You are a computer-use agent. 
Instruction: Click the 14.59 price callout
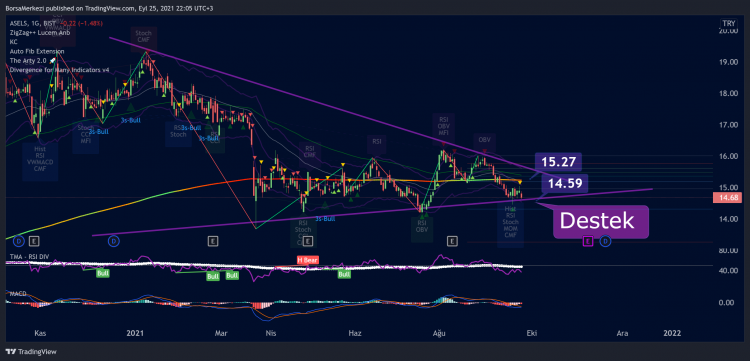pos(565,183)
